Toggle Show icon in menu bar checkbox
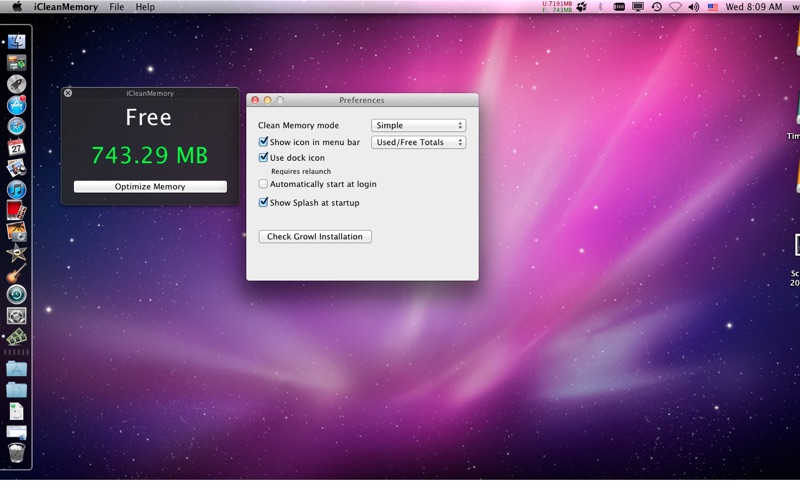The width and height of the screenshot is (800, 500). click(x=264, y=143)
